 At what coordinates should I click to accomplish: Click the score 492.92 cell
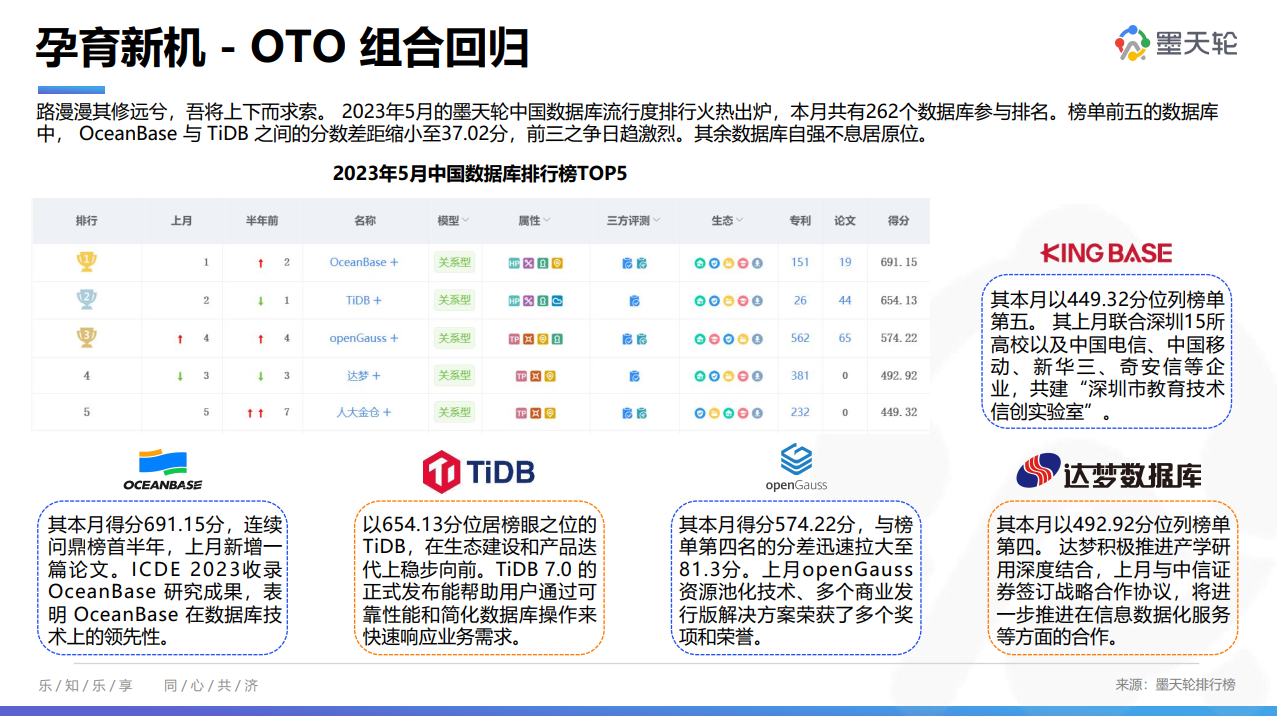pos(898,376)
